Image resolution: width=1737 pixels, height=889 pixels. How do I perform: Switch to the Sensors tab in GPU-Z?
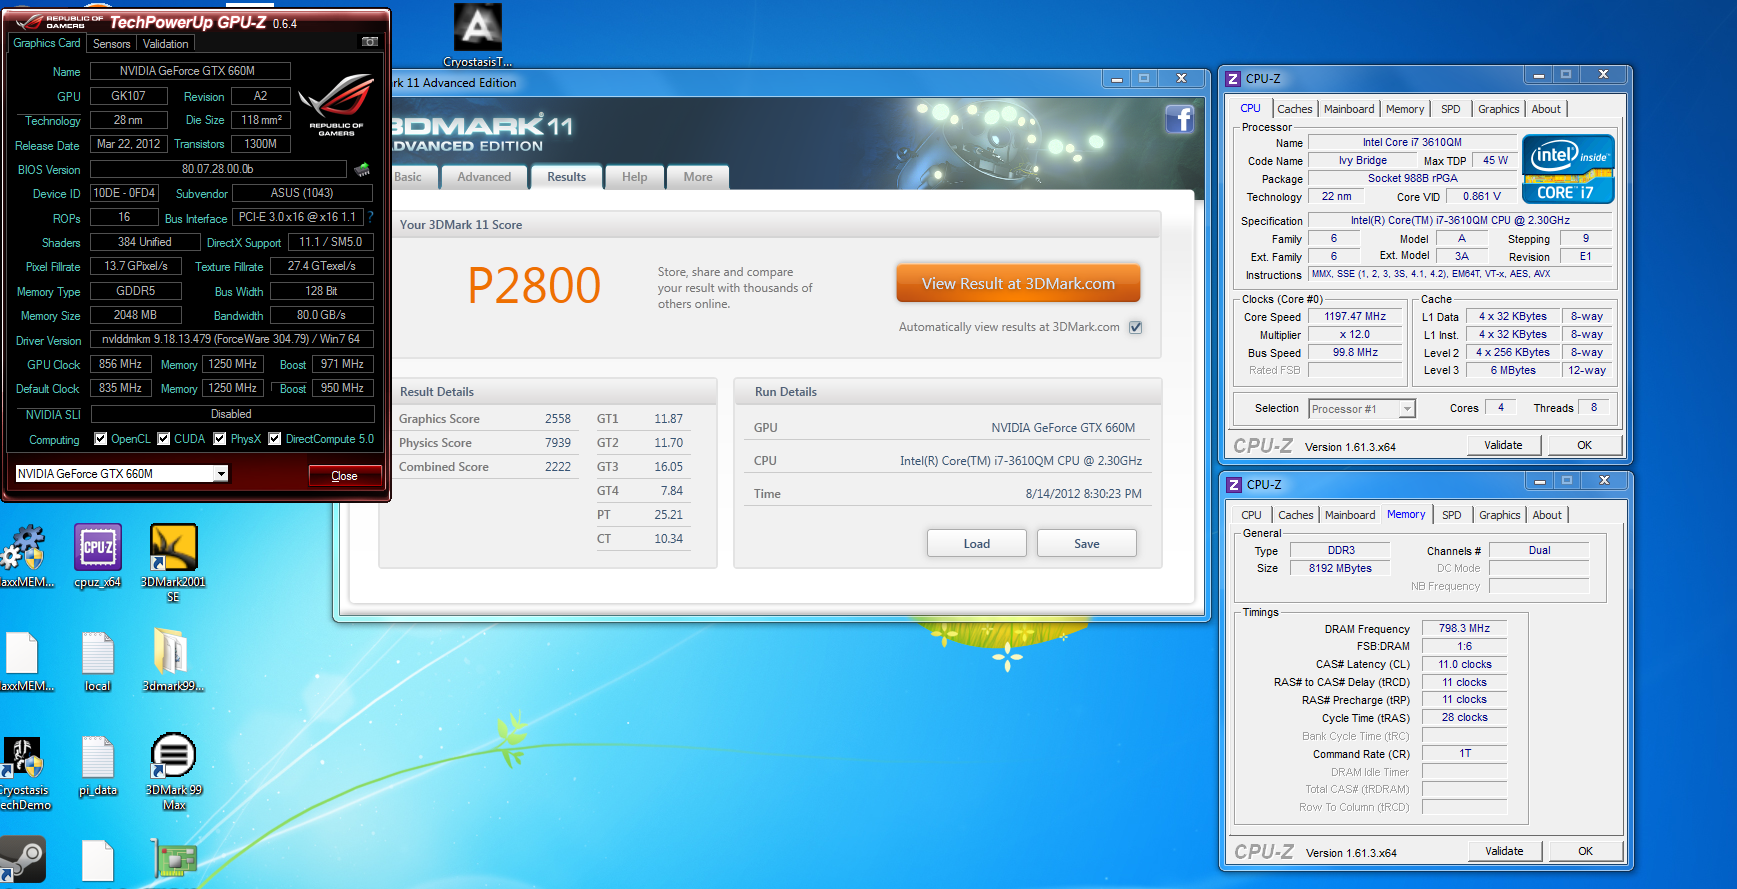(x=112, y=44)
